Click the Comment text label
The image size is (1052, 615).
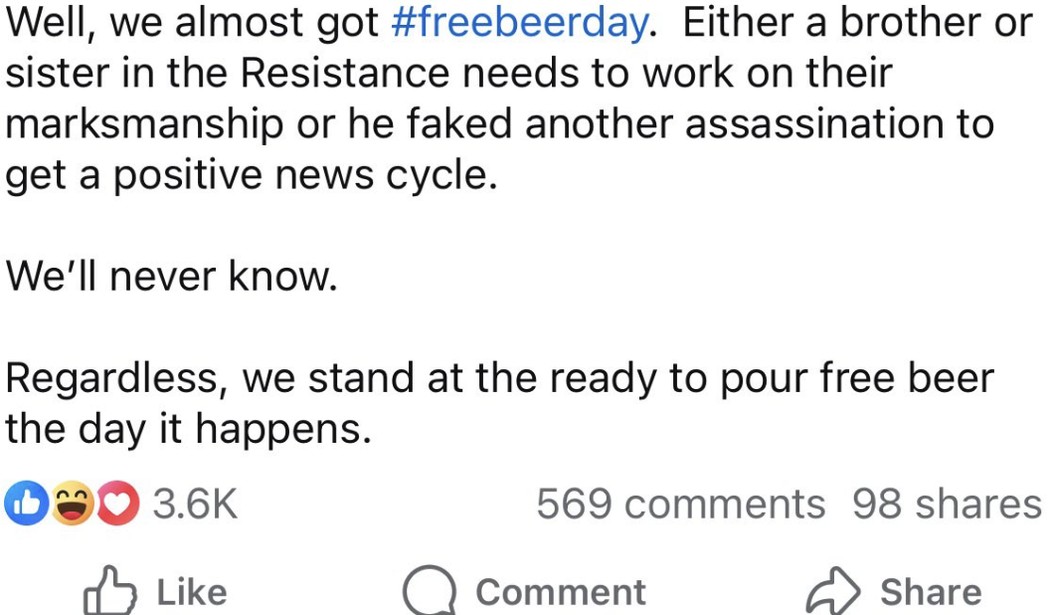560,592
